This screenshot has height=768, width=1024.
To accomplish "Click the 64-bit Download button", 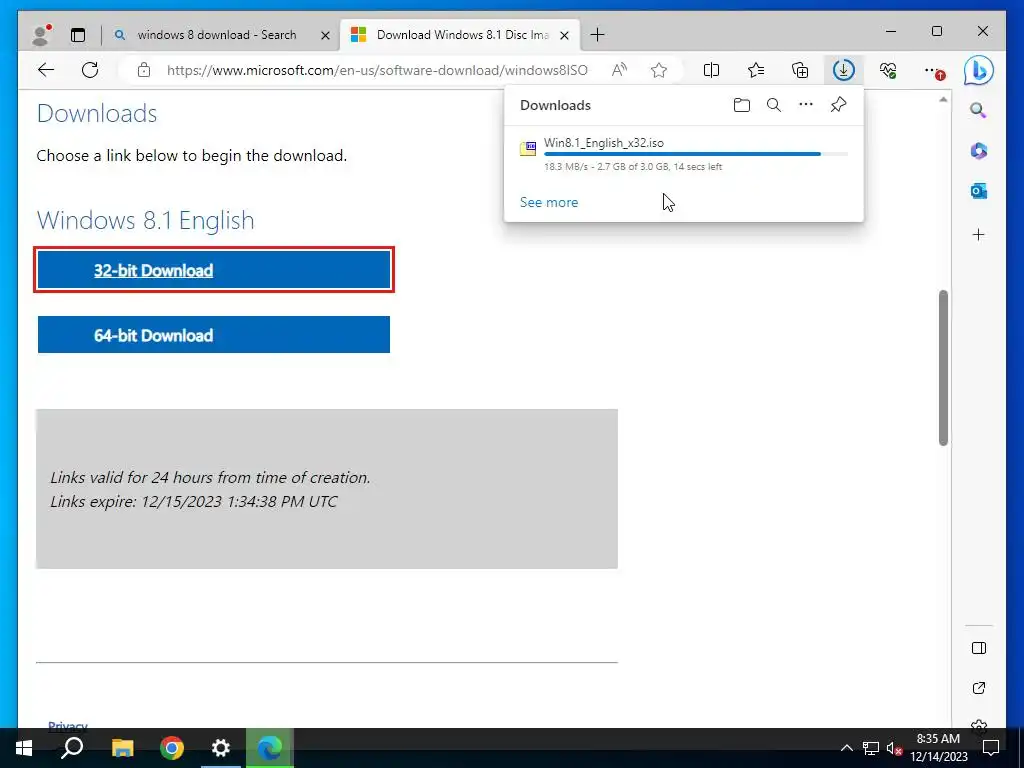I will (x=214, y=334).
